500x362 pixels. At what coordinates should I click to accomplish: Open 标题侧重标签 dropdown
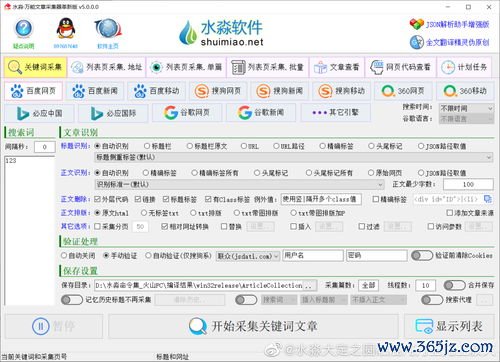tap(294, 157)
